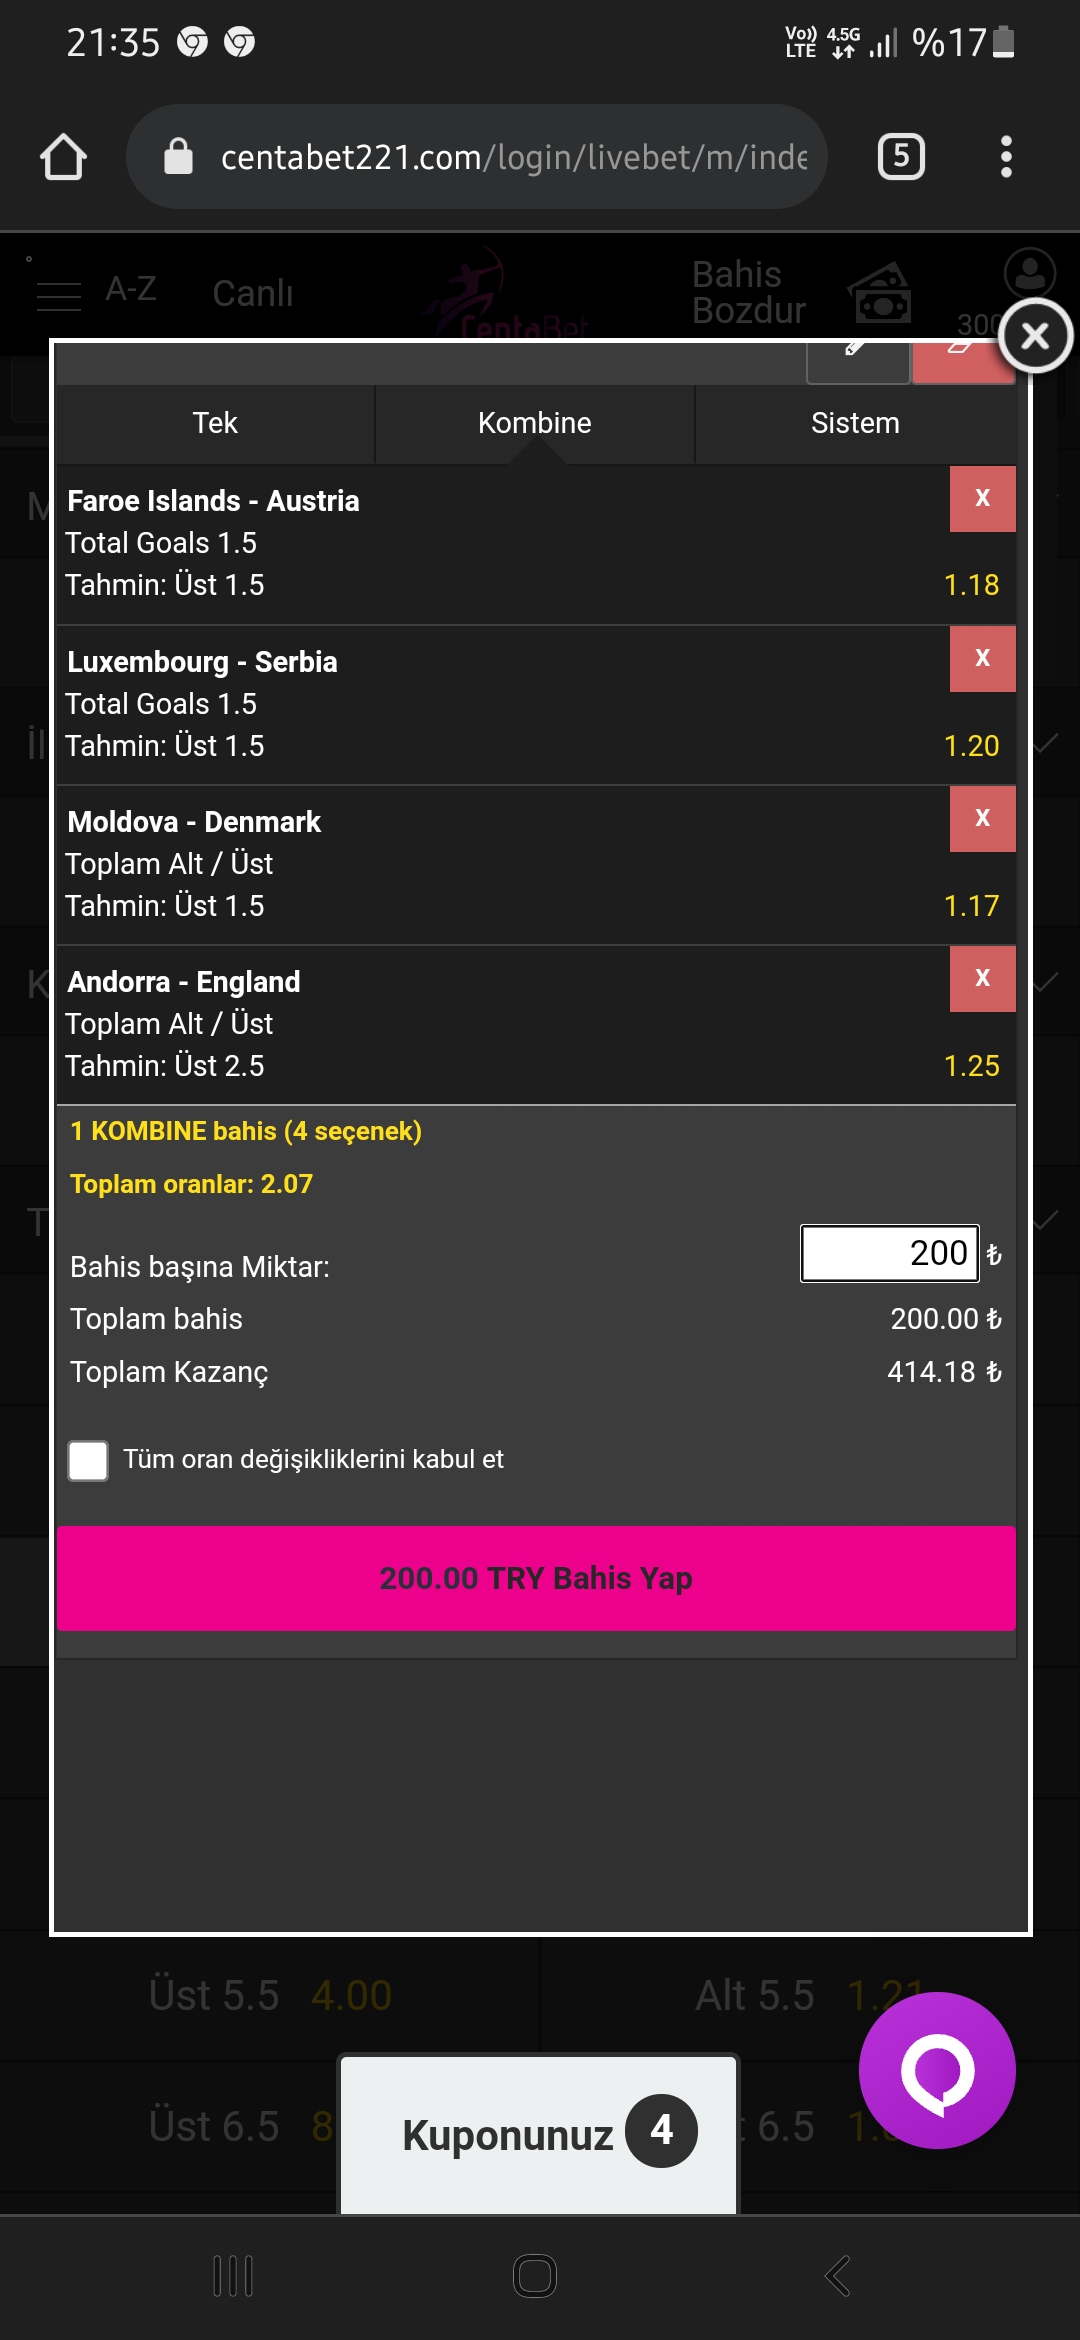
Task: Delete the Moldova - Denmark bet
Action: pos(982,818)
